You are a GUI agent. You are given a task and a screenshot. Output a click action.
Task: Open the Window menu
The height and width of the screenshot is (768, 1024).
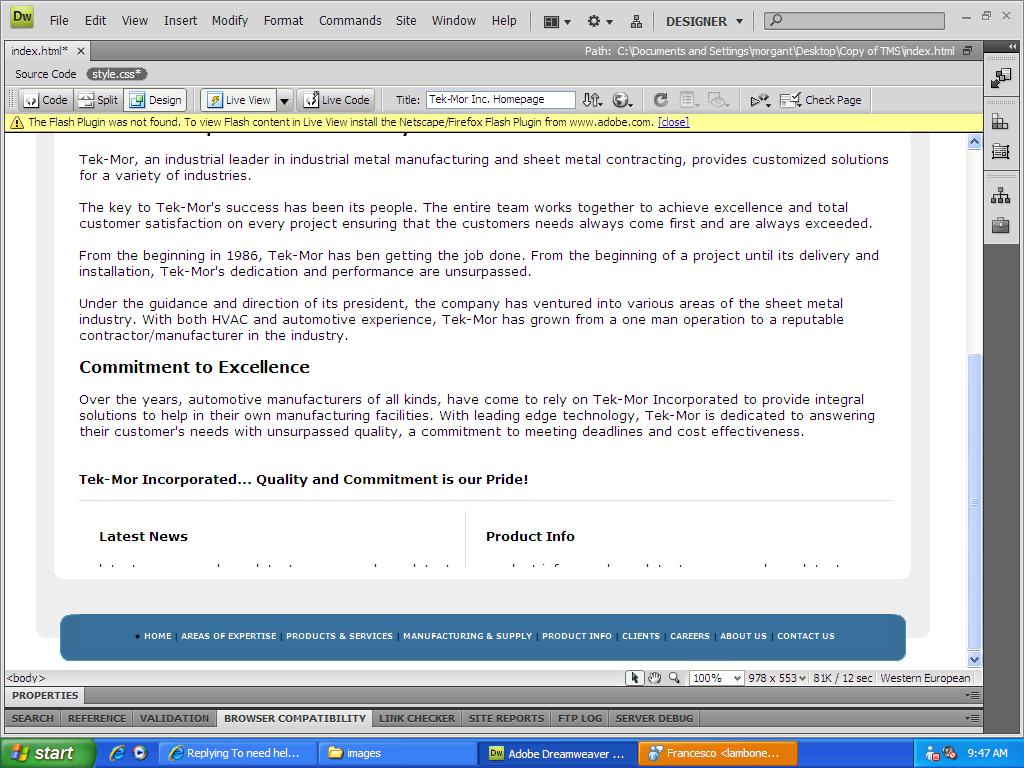click(x=454, y=21)
